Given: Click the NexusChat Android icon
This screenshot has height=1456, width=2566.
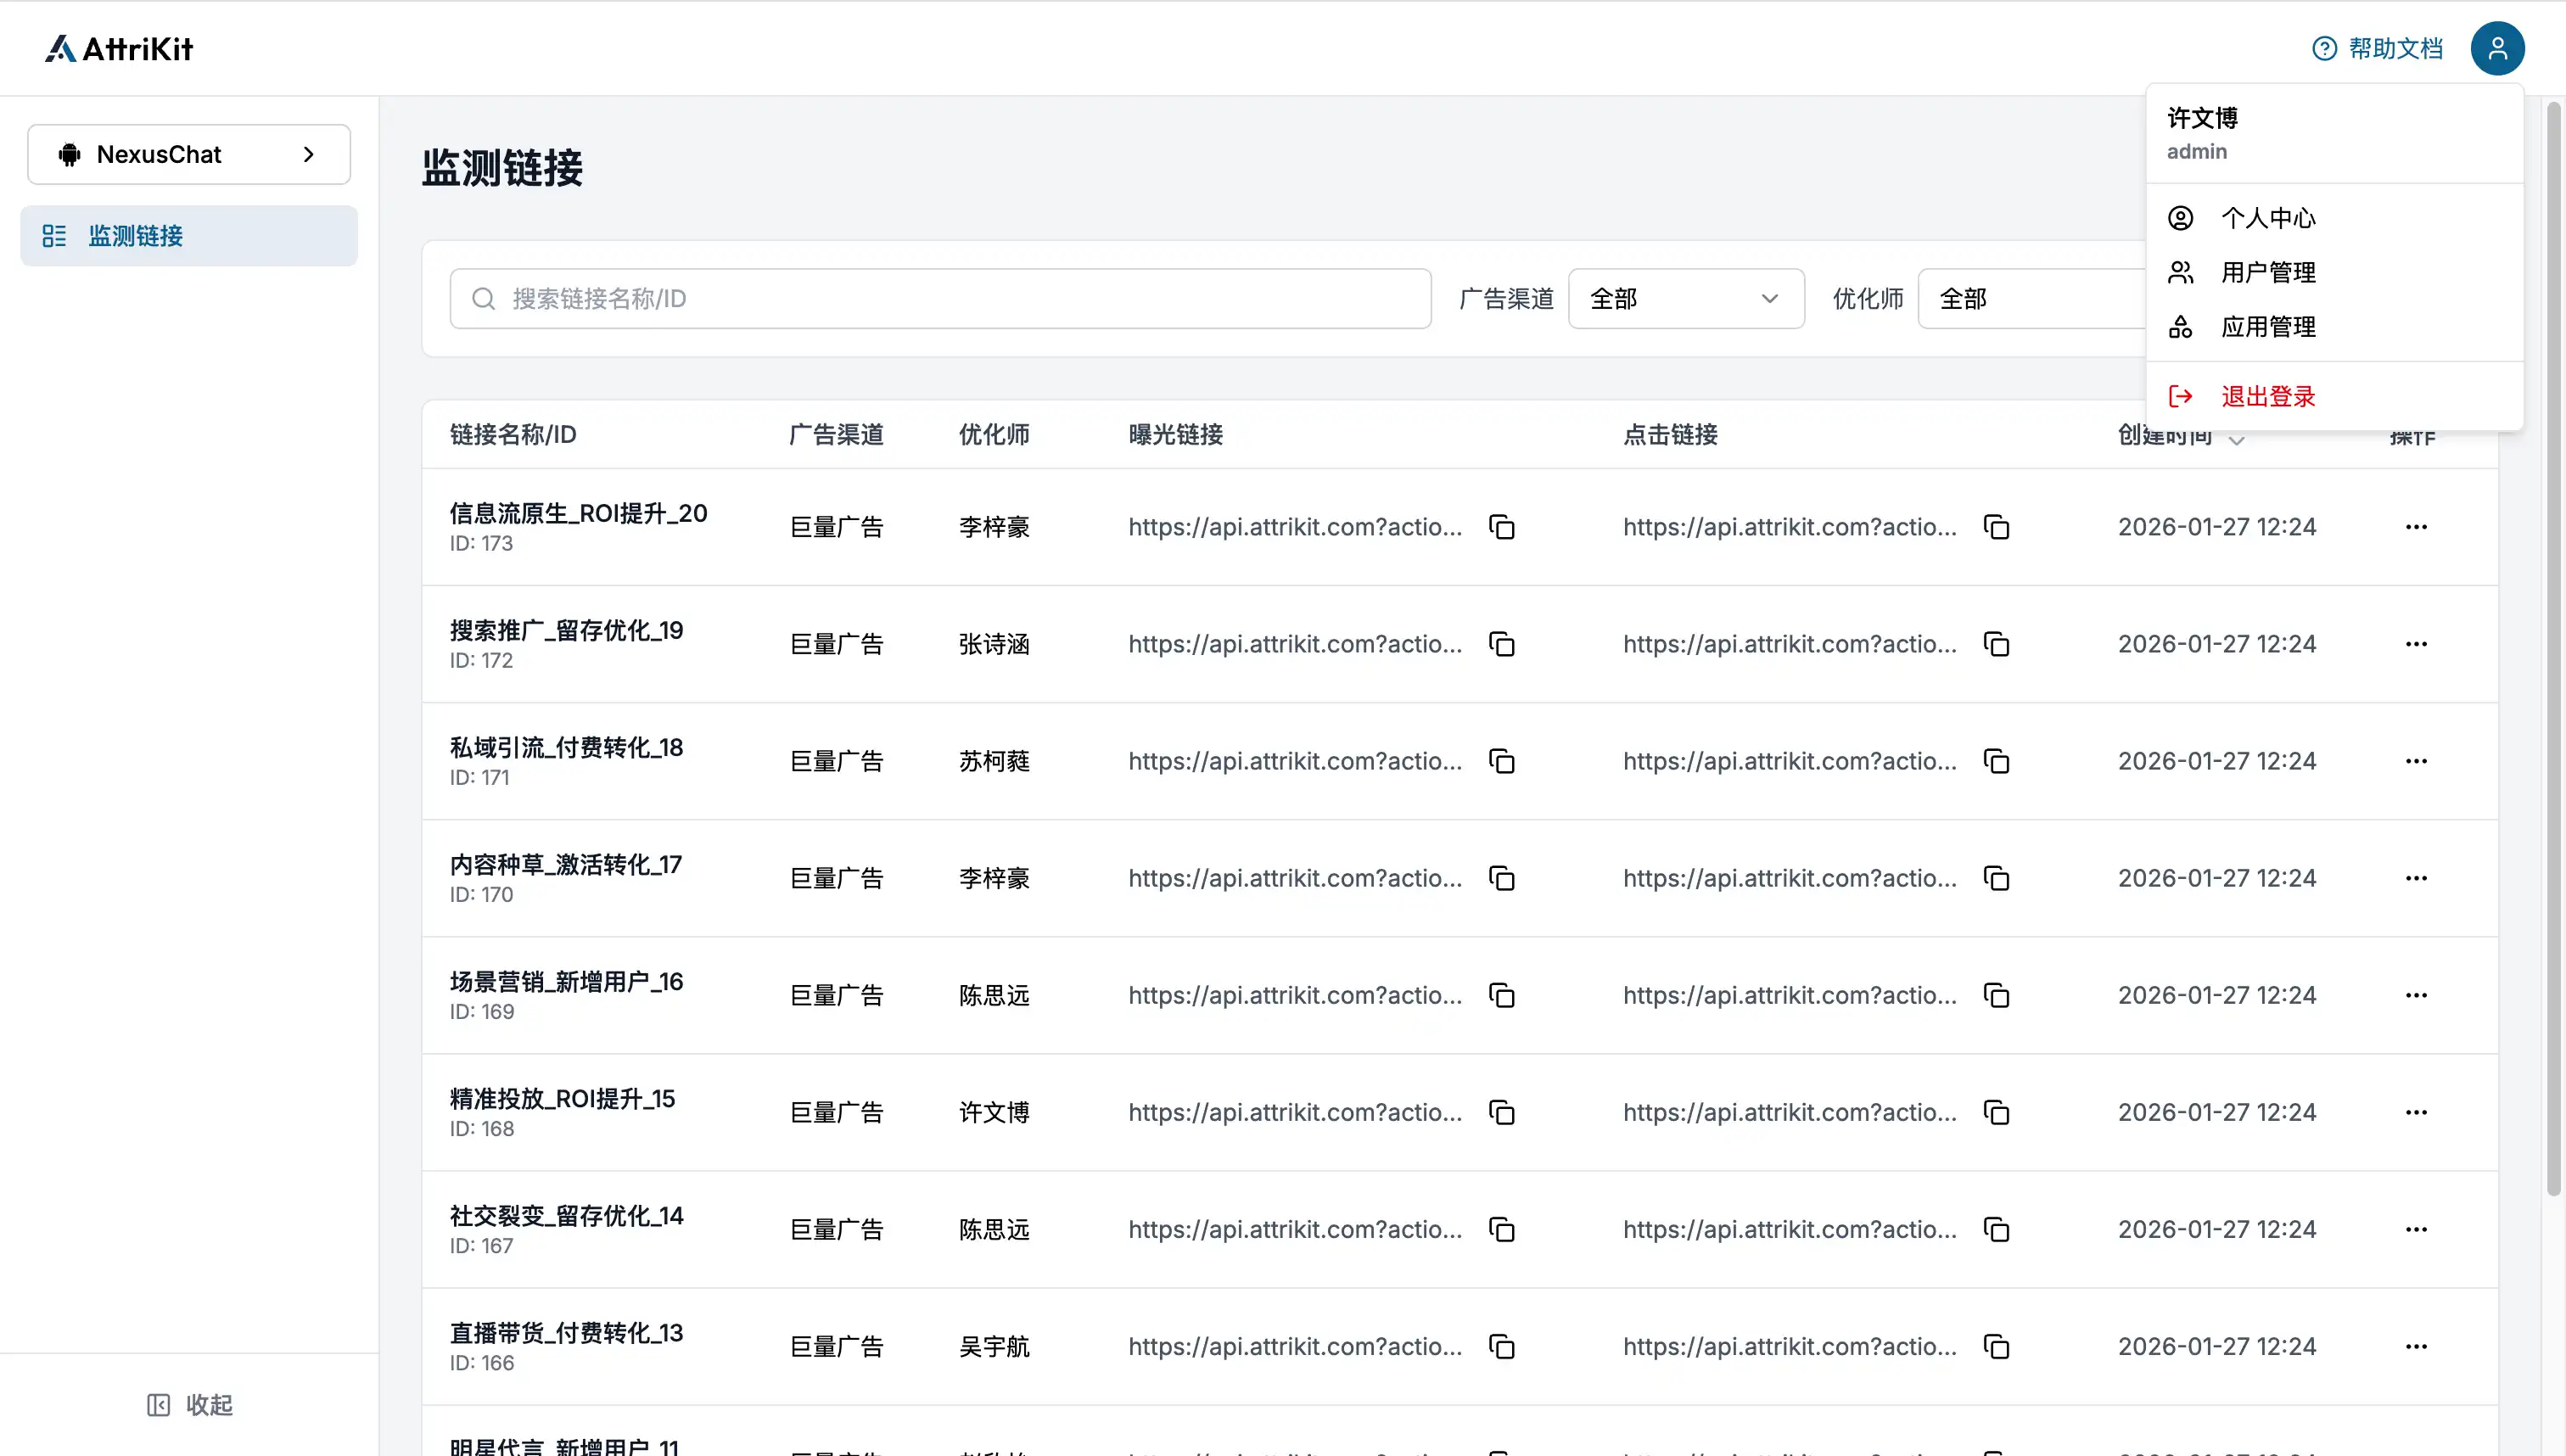Looking at the screenshot, I should pyautogui.click(x=68, y=154).
